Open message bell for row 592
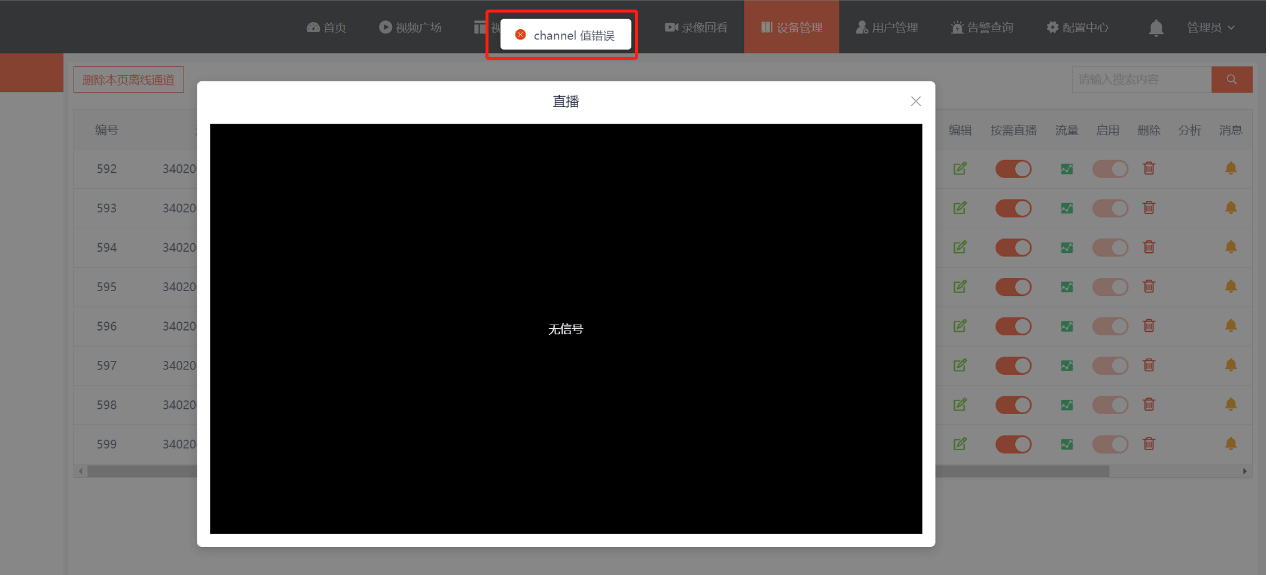 (x=1231, y=168)
